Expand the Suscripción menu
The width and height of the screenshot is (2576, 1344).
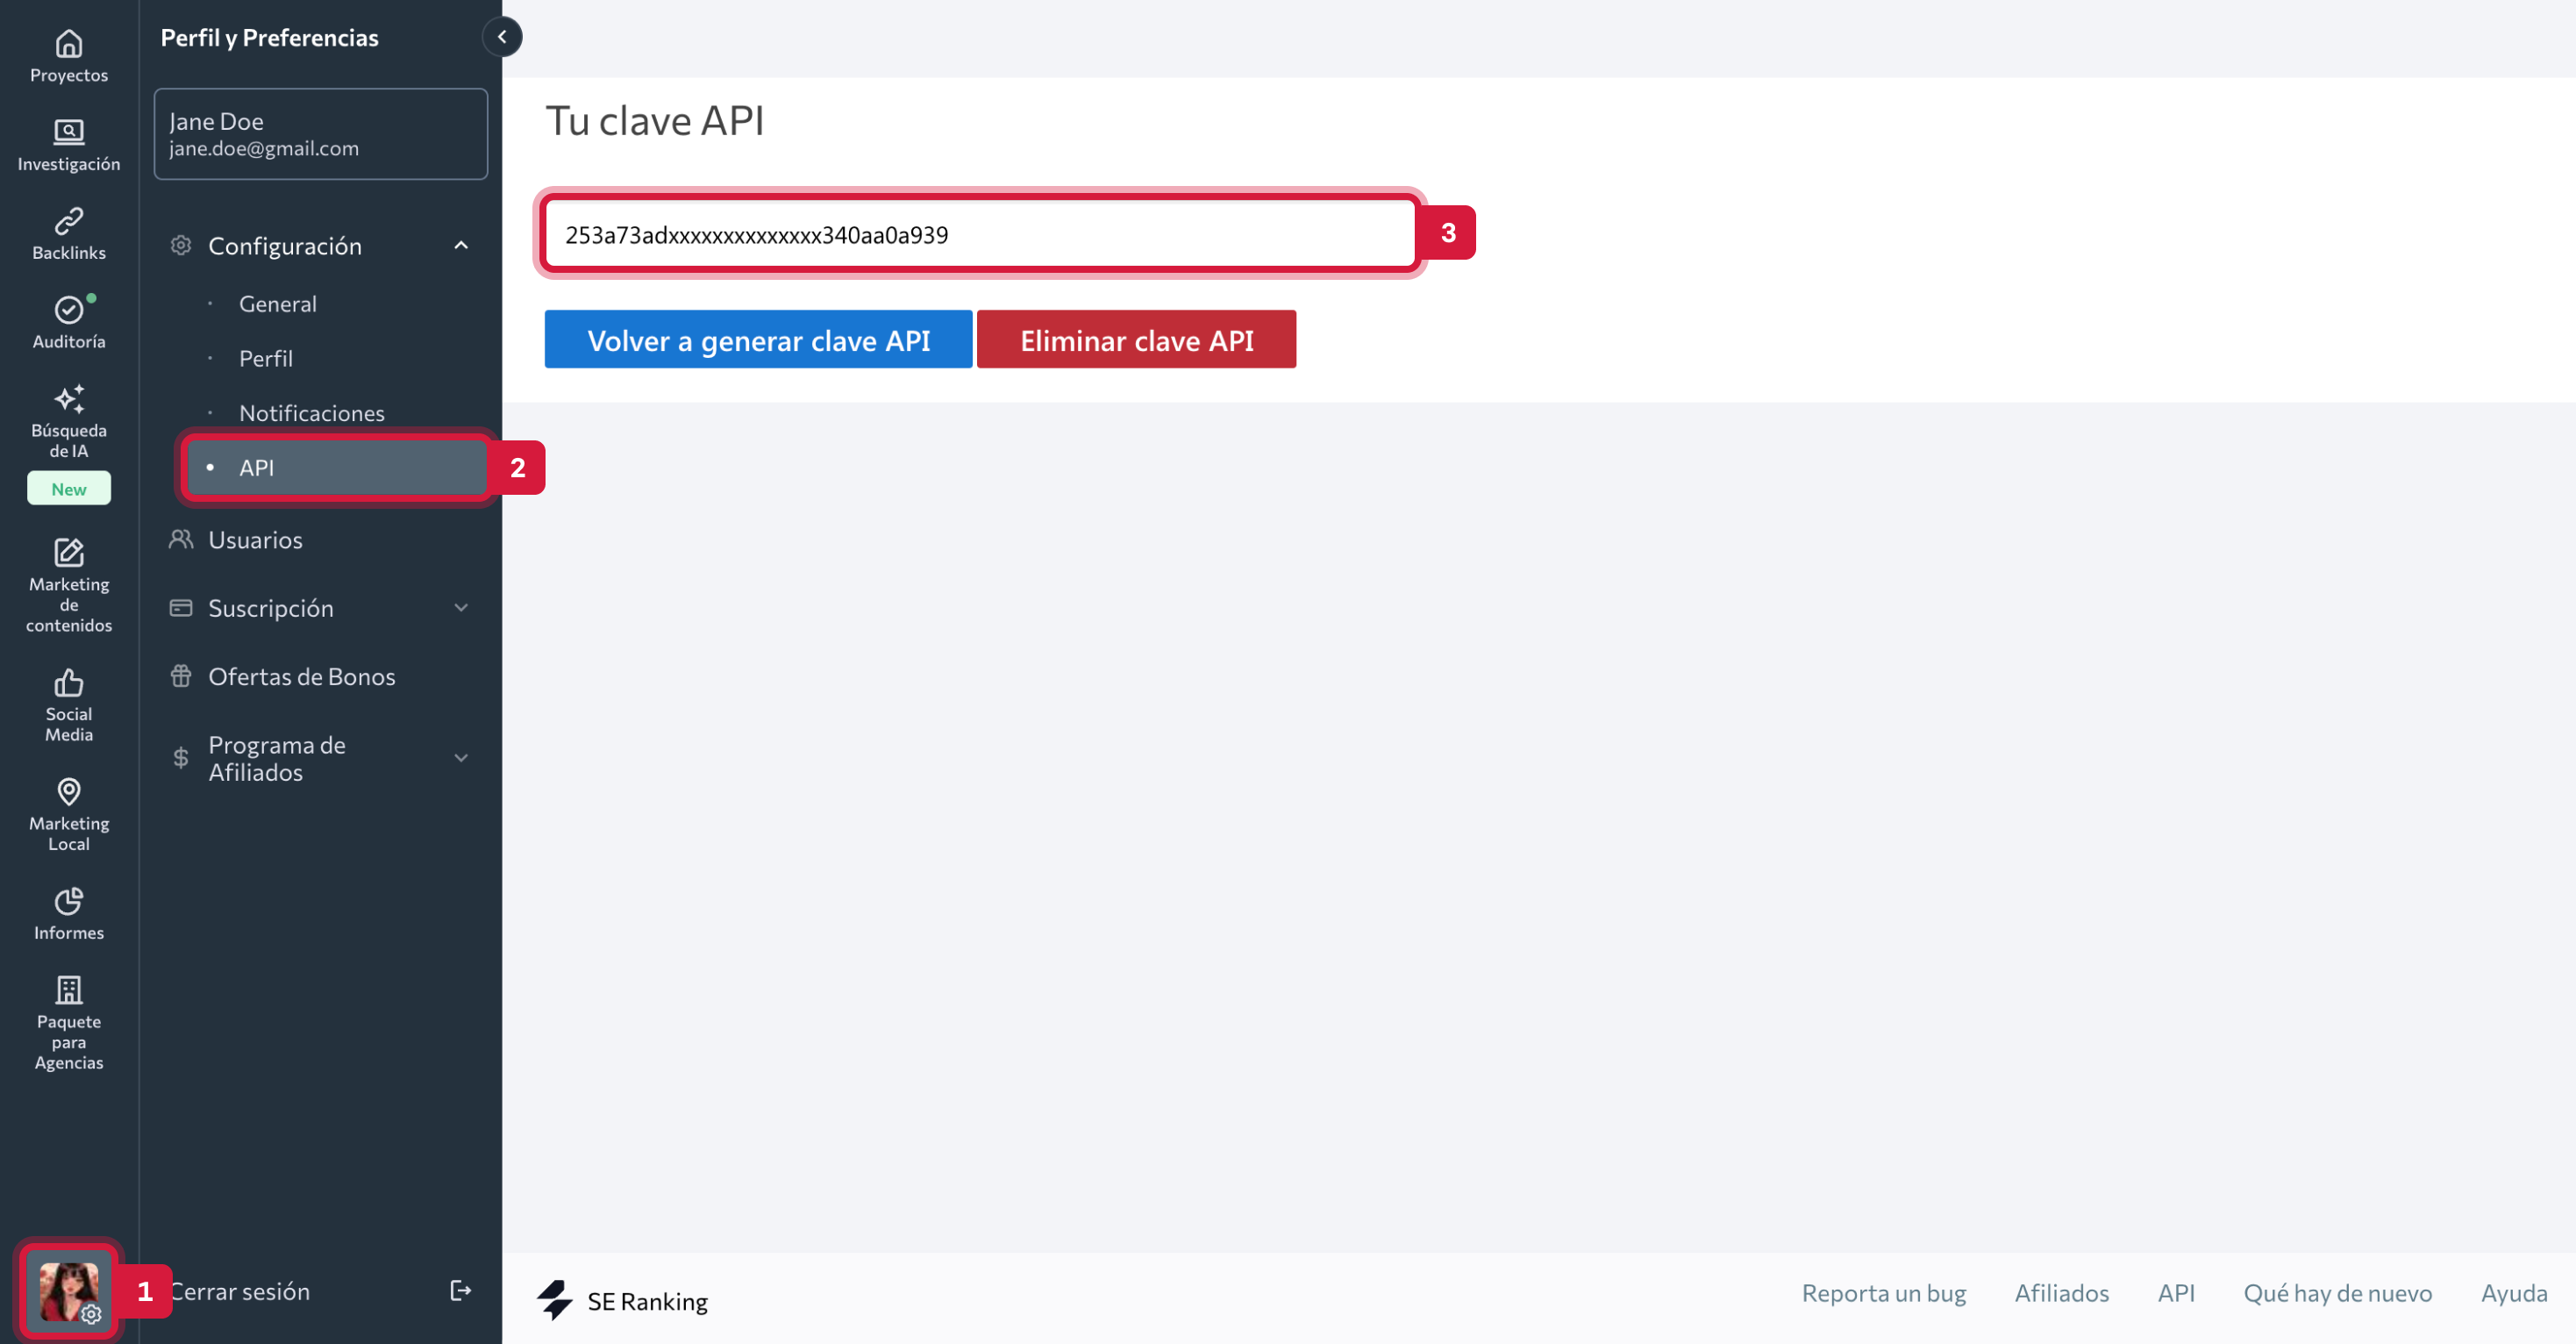click(461, 608)
